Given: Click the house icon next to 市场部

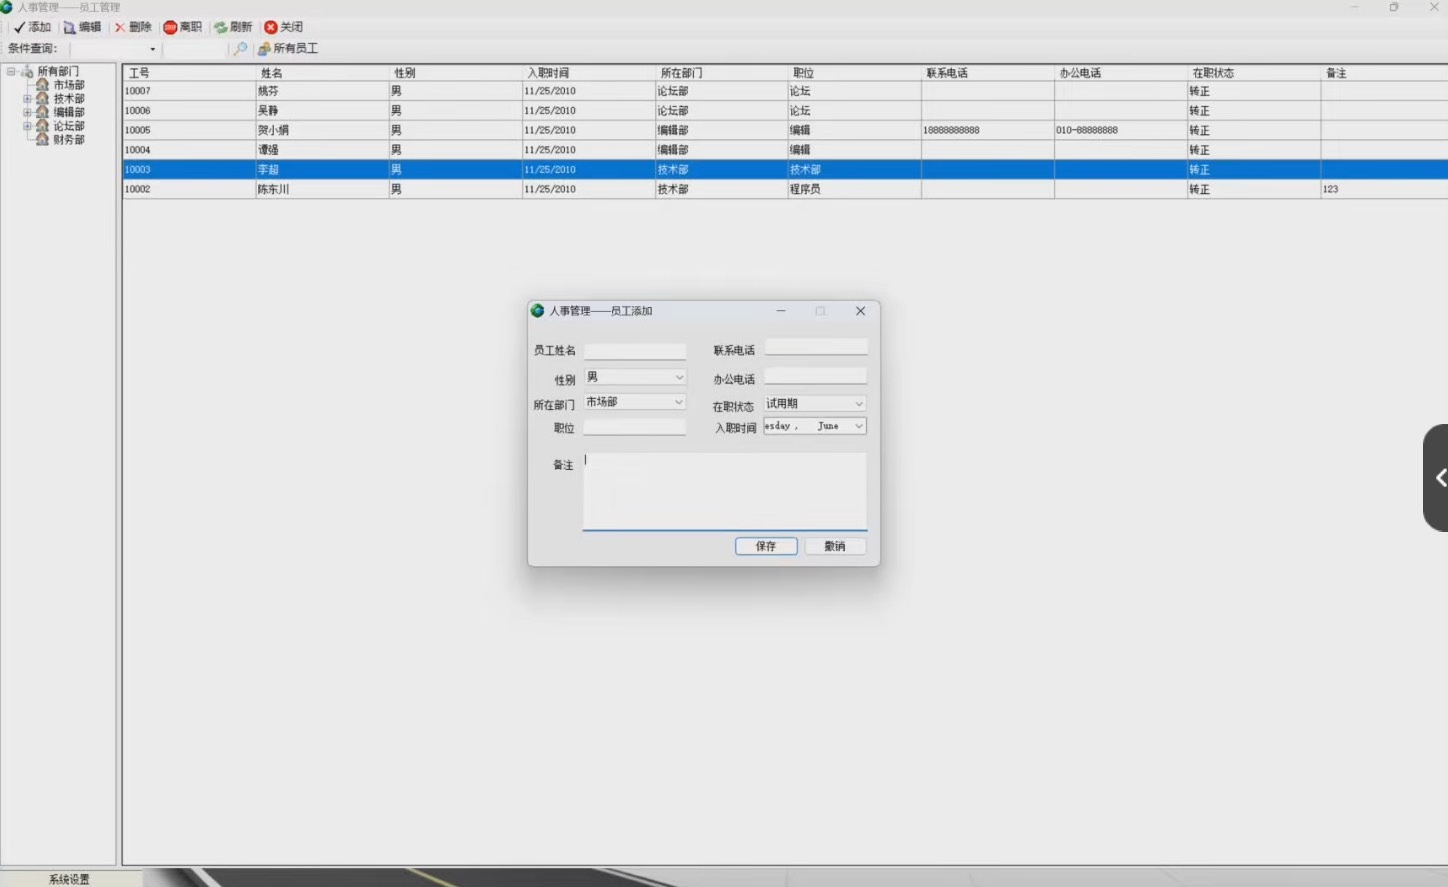Looking at the screenshot, I should click(42, 85).
